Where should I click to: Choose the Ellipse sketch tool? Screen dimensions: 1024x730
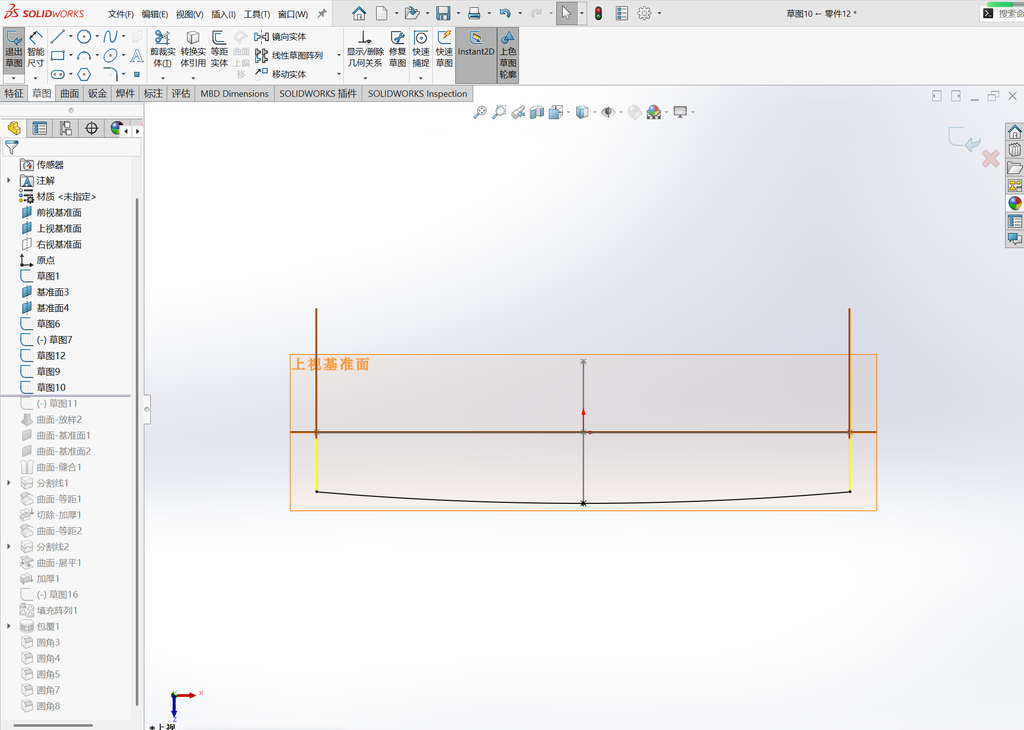pyautogui.click(x=110, y=56)
